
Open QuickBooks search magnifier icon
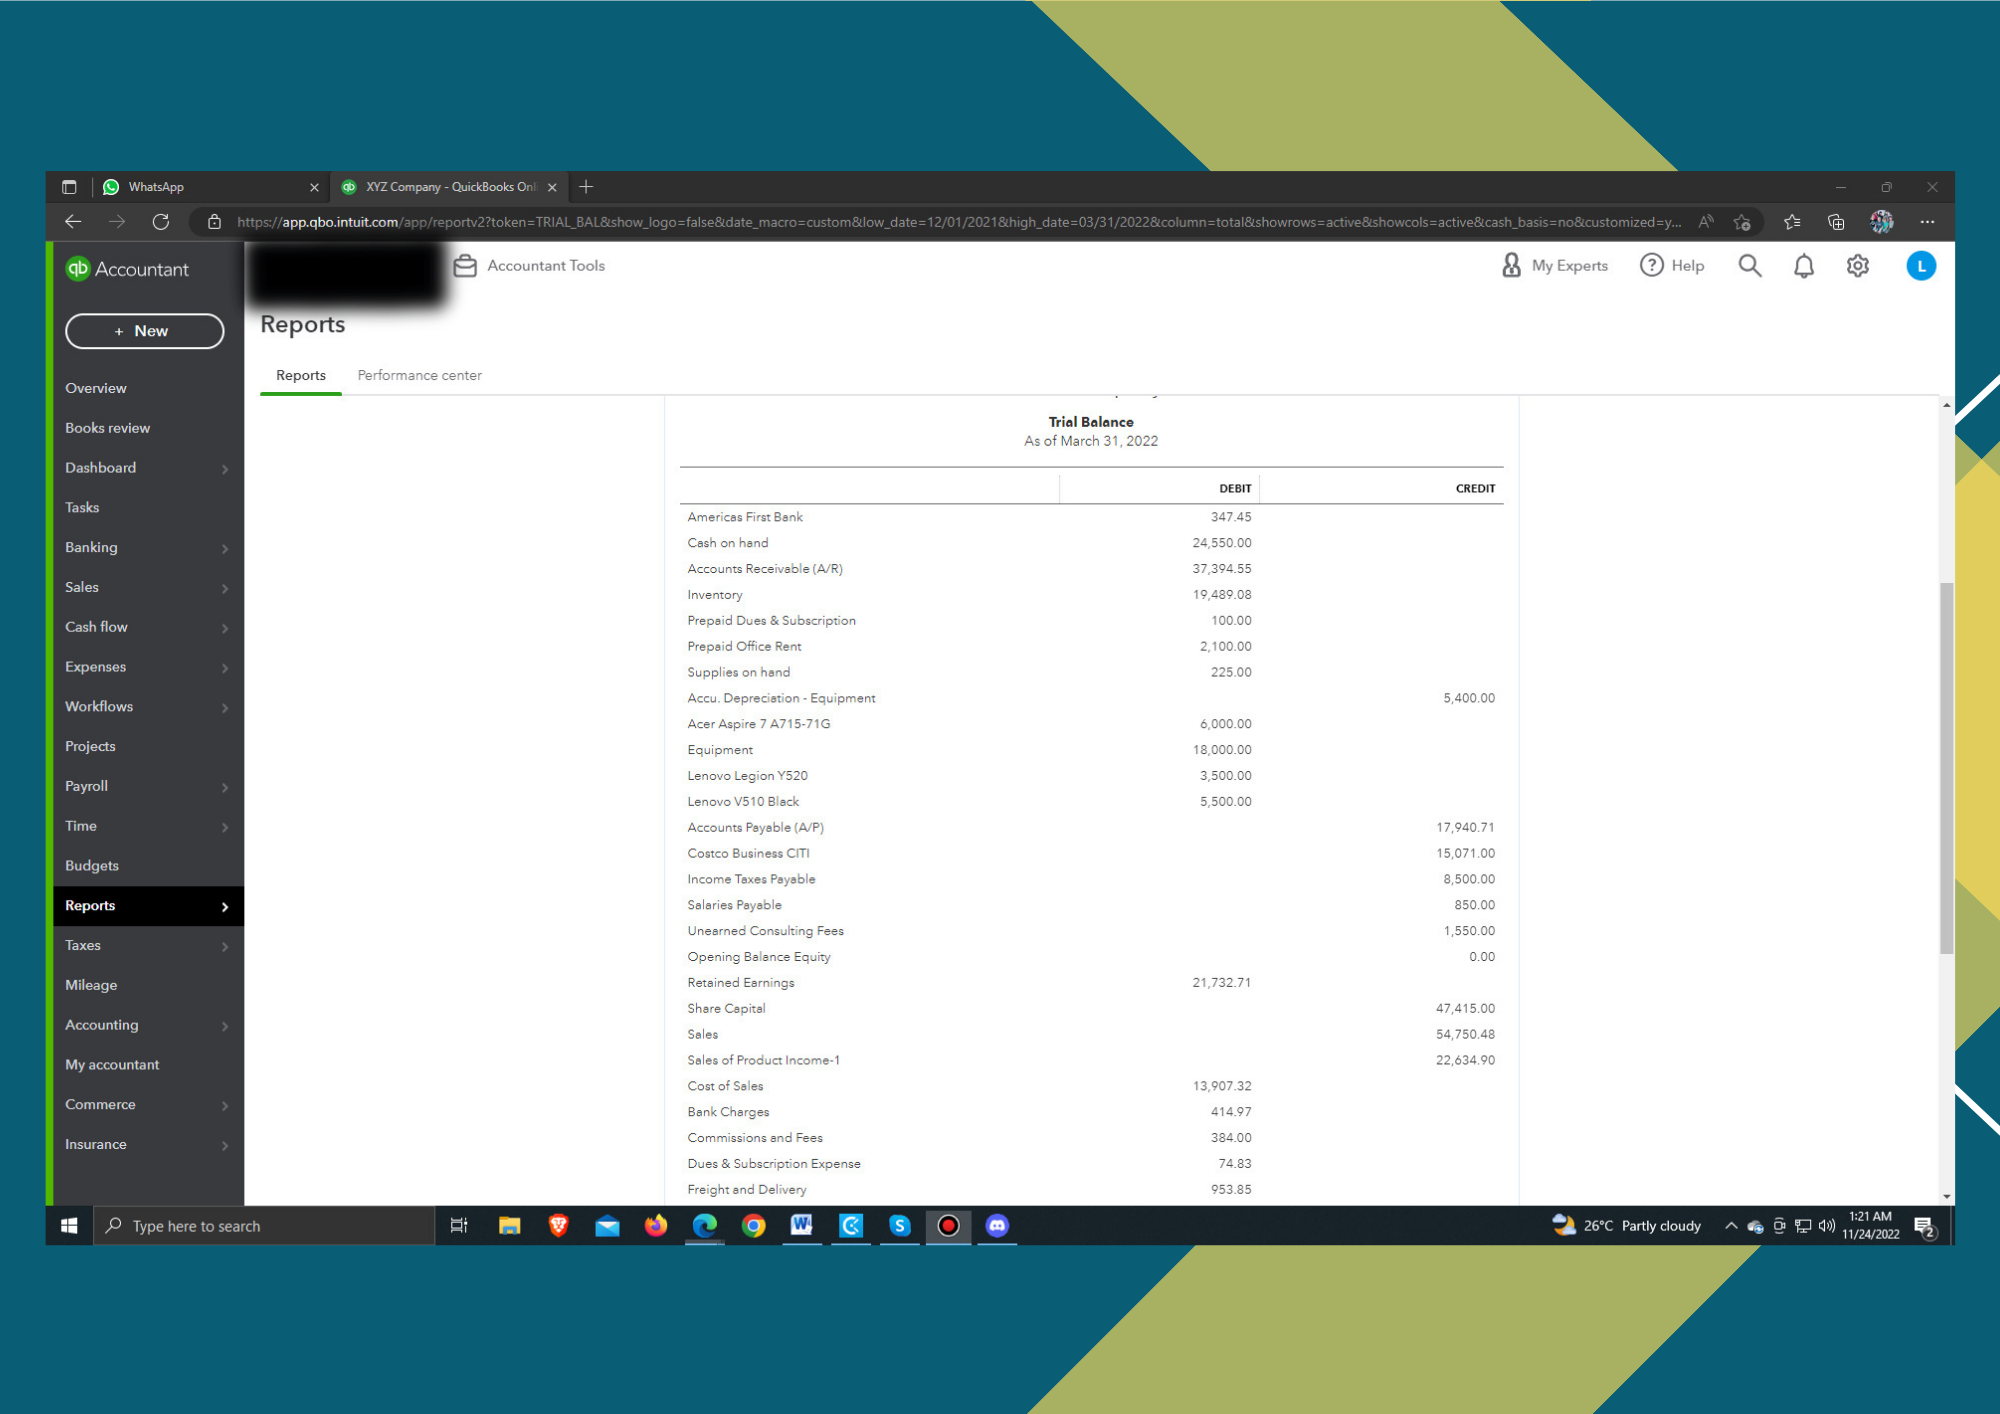(x=1749, y=266)
